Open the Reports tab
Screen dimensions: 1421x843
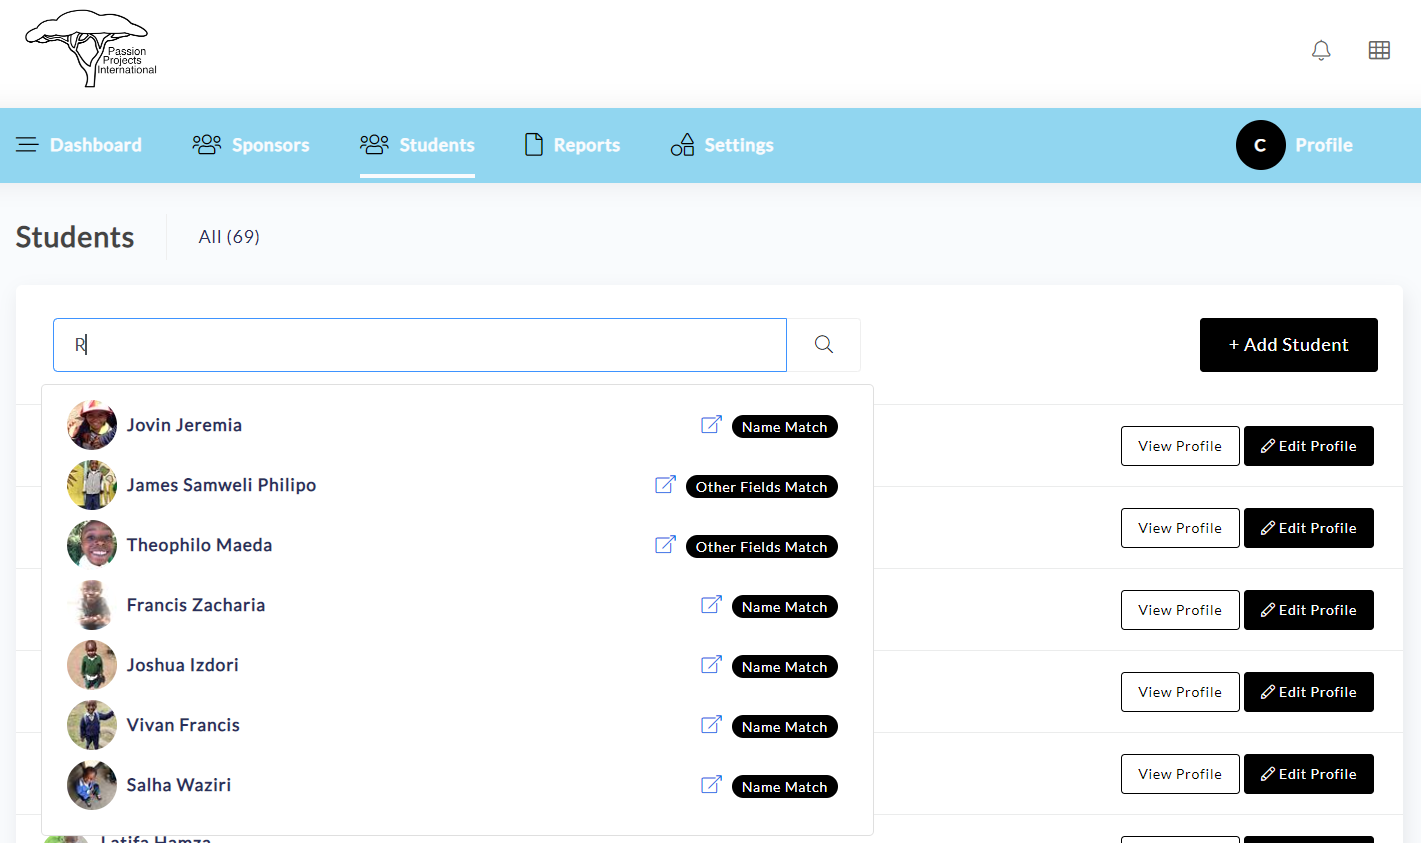click(572, 145)
